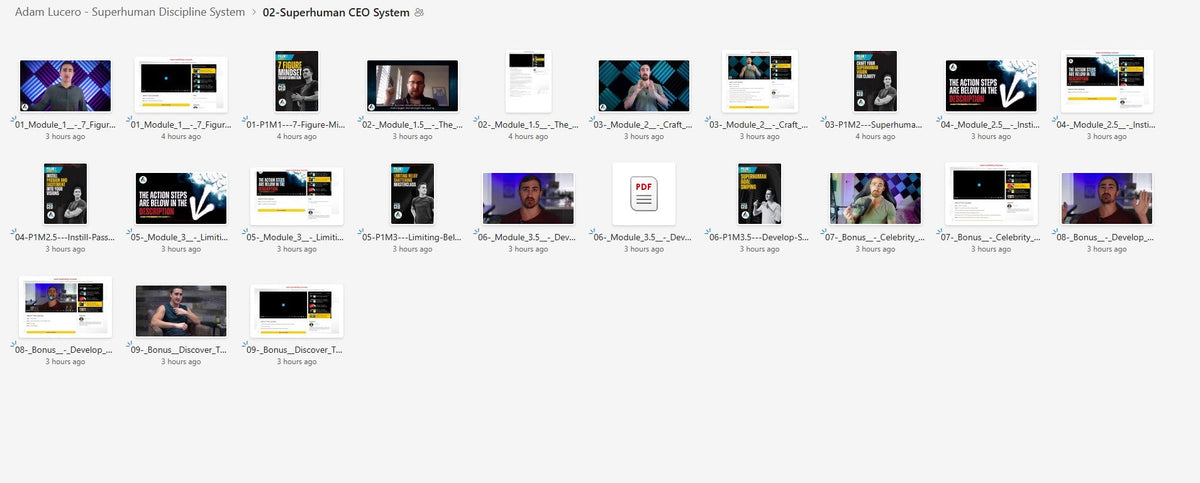Select the file name under the bearded man video
The width and height of the screenshot is (1200, 483).
coord(412,125)
